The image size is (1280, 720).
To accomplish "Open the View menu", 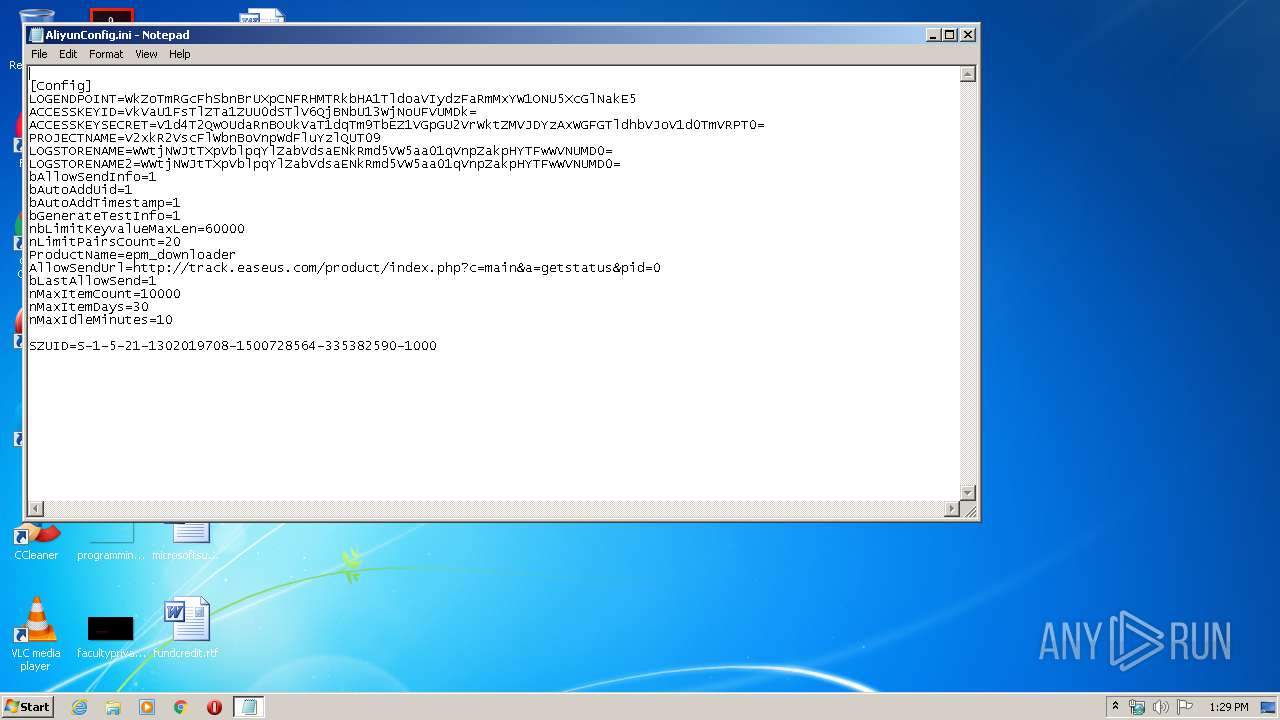I will click(146, 54).
